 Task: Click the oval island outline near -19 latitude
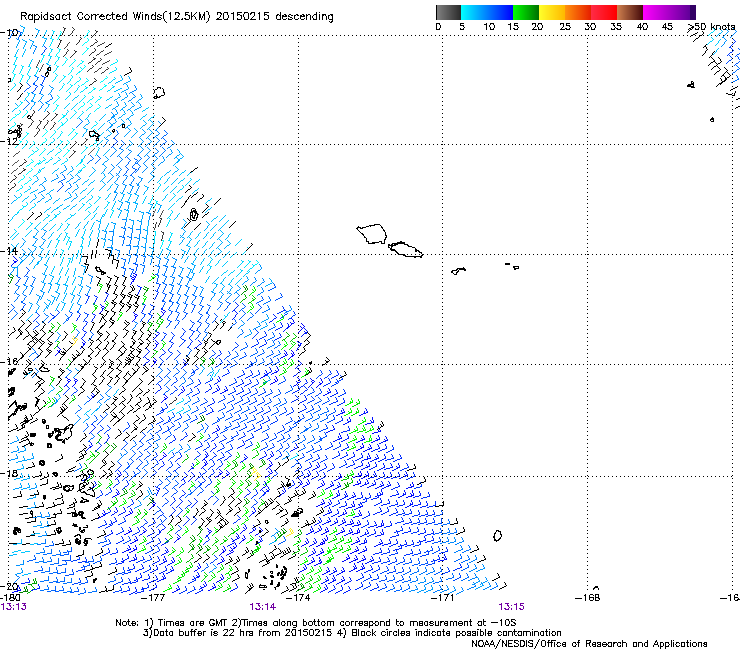(x=497, y=536)
